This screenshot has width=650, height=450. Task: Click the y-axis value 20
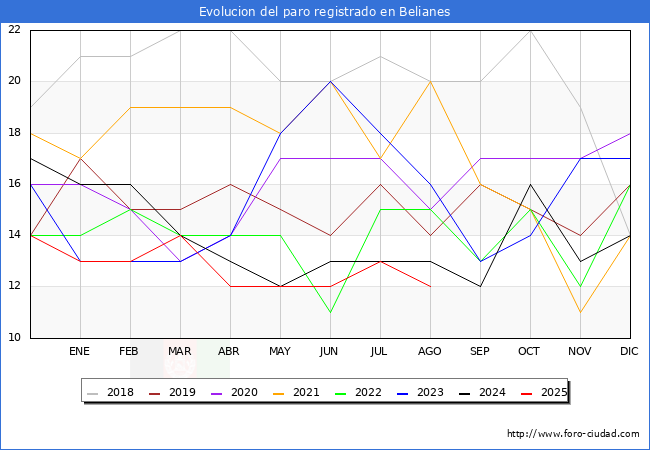tap(15, 81)
